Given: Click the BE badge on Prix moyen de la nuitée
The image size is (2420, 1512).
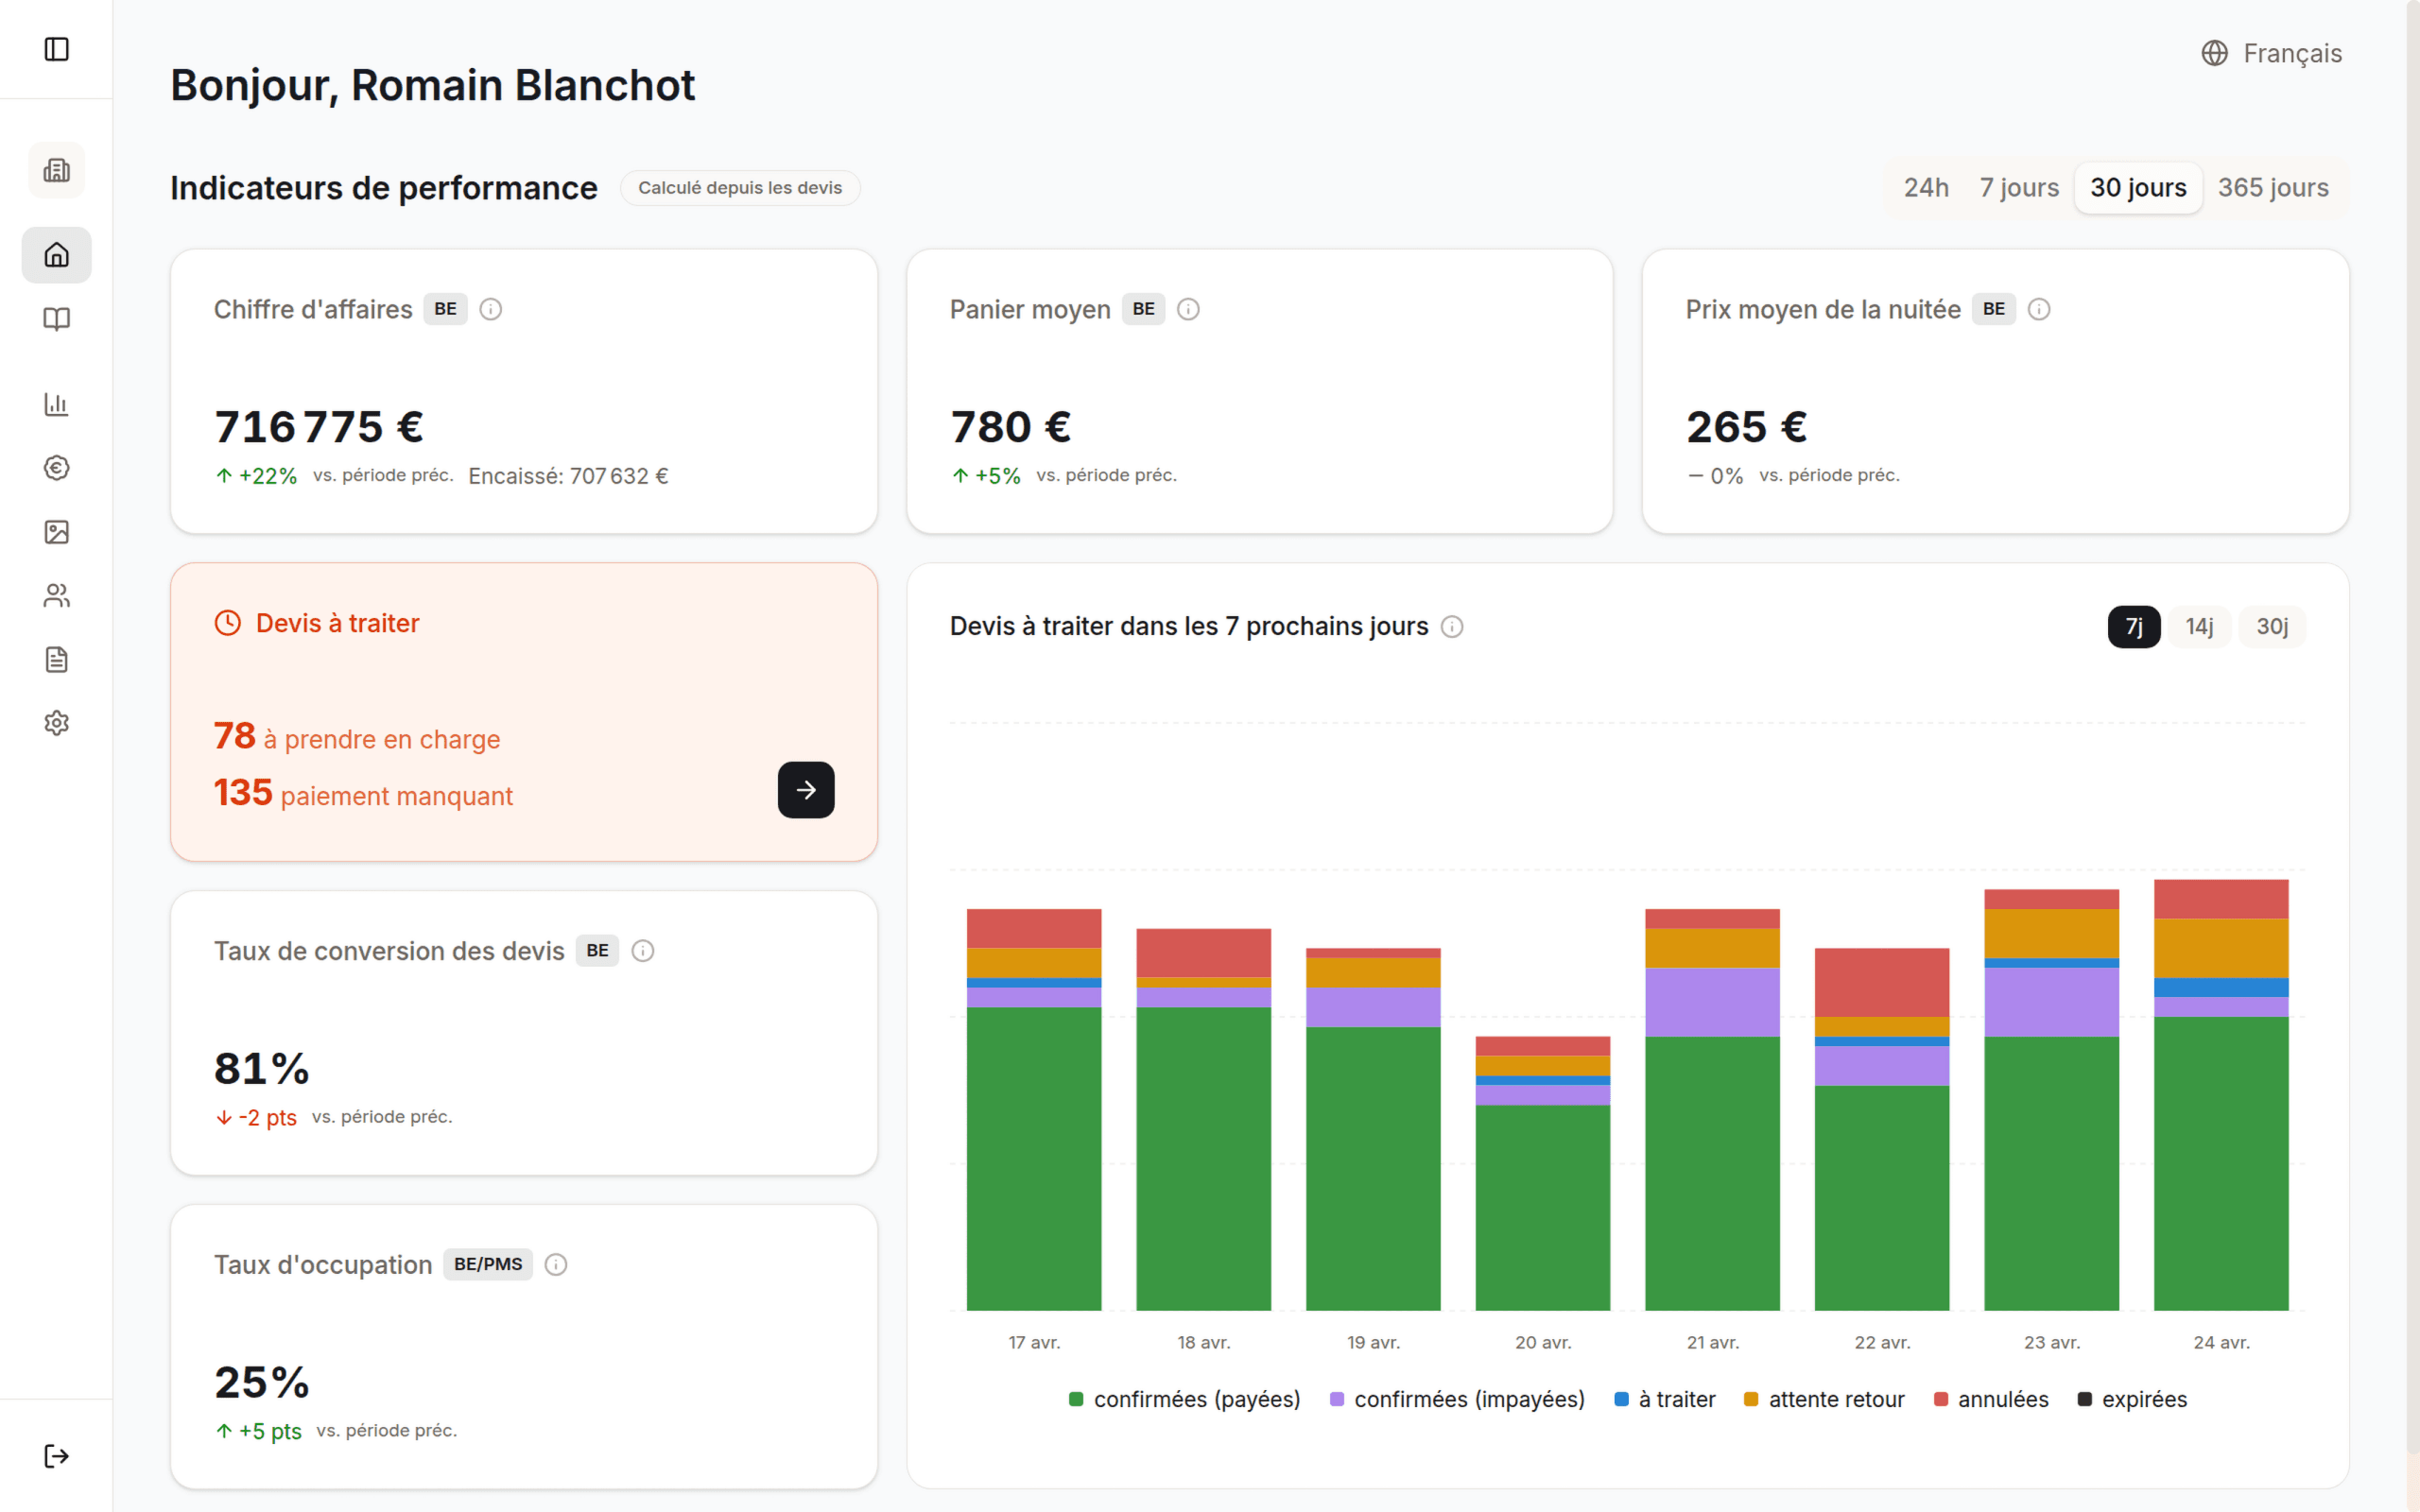Looking at the screenshot, I should pos(1994,309).
